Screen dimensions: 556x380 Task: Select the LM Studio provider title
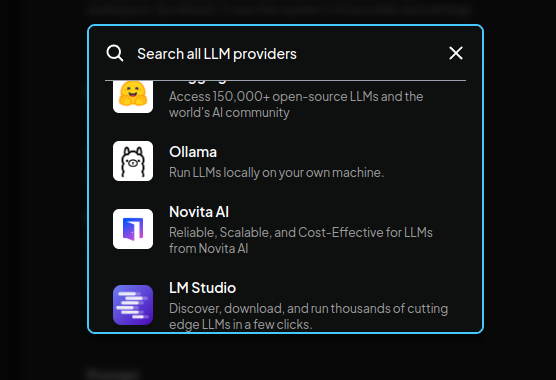pyautogui.click(x=202, y=288)
